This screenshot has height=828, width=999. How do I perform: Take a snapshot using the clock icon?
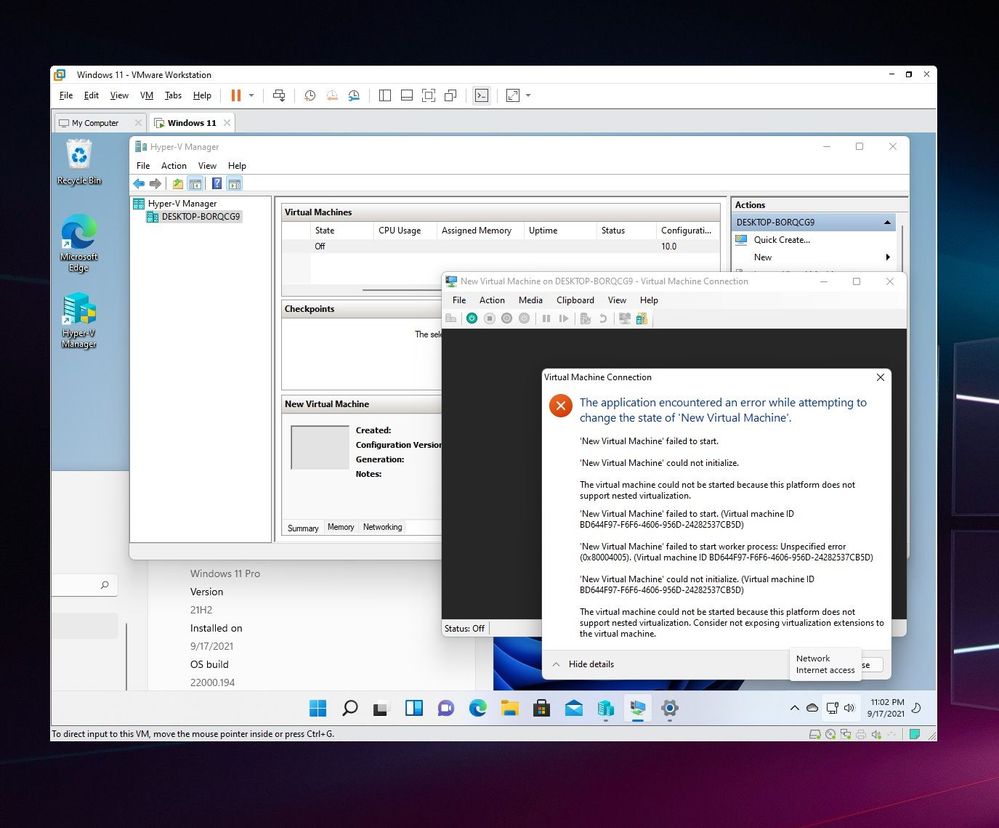point(310,96)
